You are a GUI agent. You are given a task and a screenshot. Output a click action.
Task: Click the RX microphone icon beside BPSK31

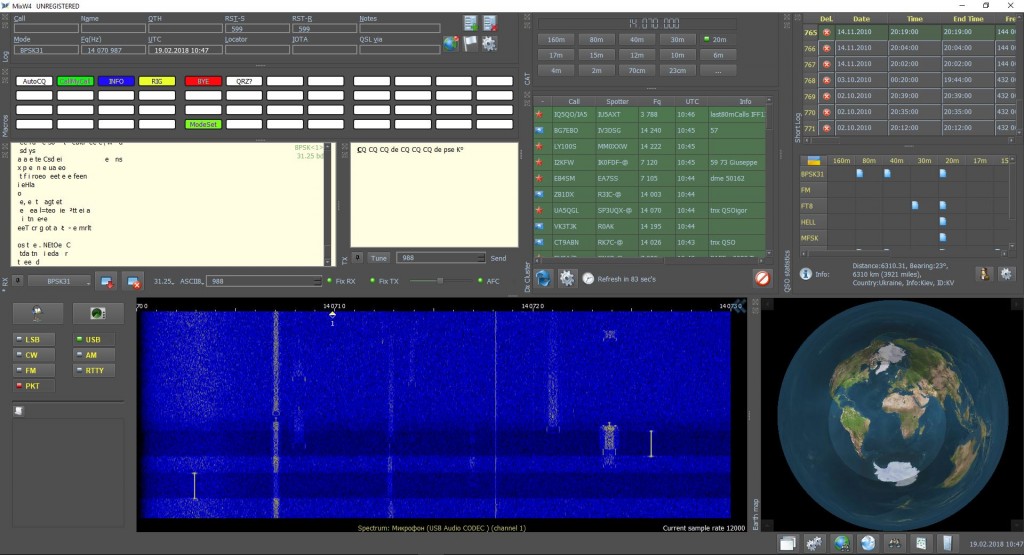[x=18, y=281]
